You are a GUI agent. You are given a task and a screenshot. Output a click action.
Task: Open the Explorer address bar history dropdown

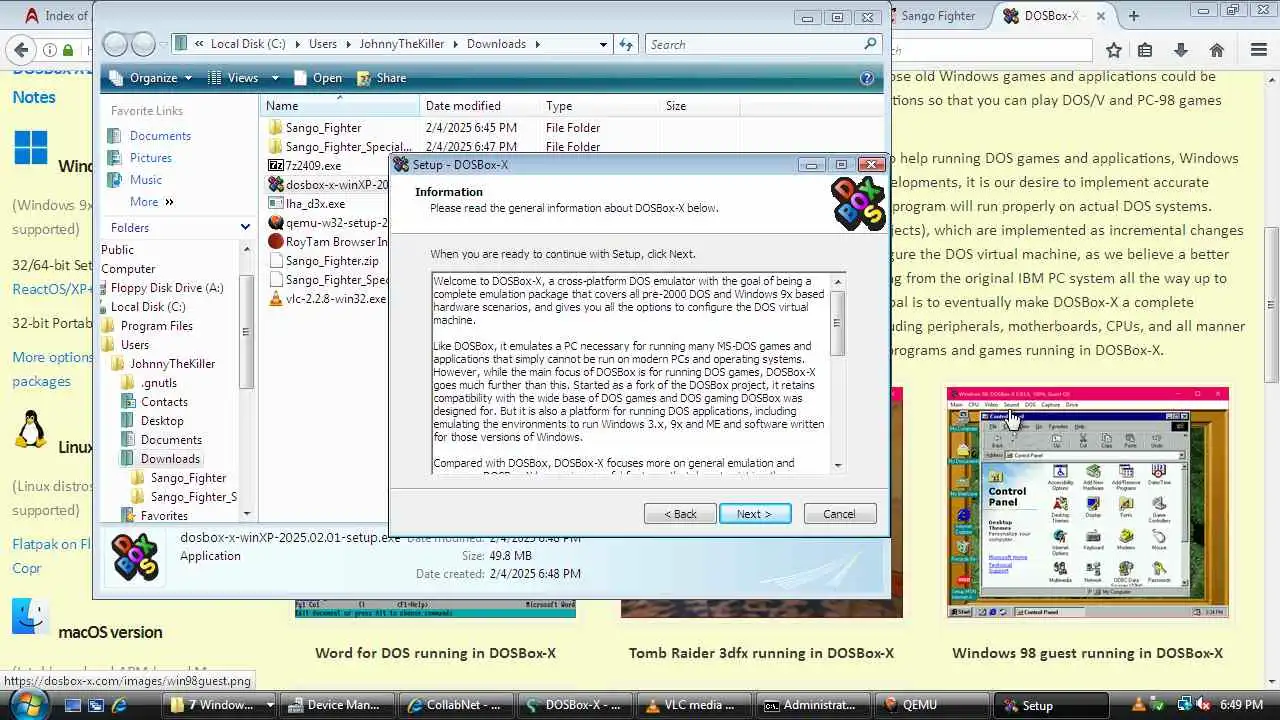pyautogui.click(x=603, y=44)
